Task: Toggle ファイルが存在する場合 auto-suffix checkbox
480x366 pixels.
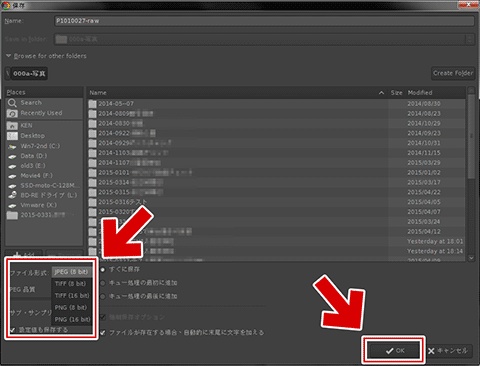Action: tap(103, 333)
